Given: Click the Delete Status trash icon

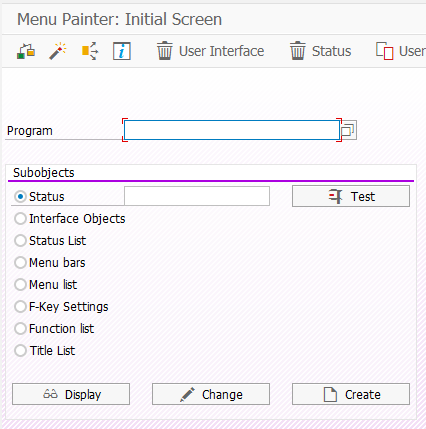Looking at the screenshot, I should [x=297, y=51].
